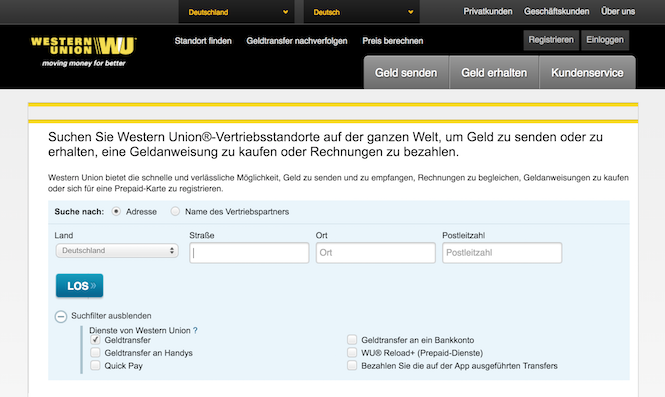Click the Geschäftskunden link

pos(556,11)
